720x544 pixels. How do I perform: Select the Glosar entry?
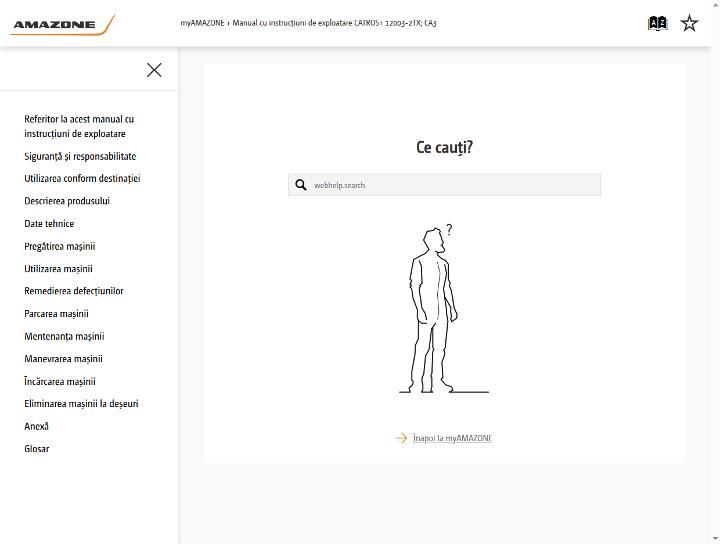click(37, 449)
